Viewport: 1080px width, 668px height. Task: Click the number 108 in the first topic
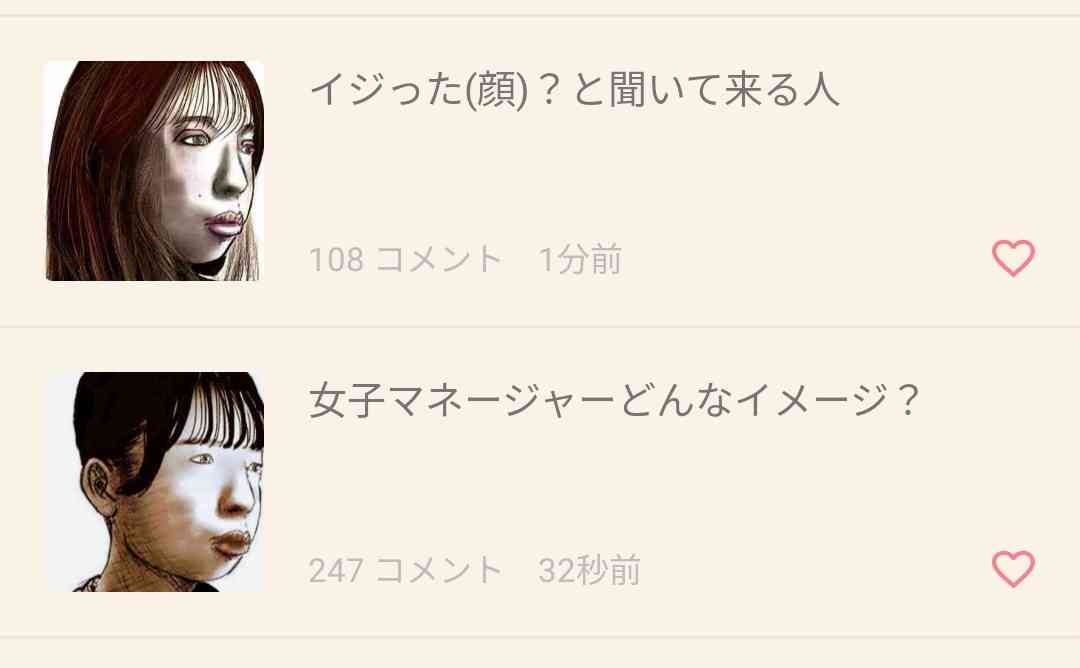[336, 260]
